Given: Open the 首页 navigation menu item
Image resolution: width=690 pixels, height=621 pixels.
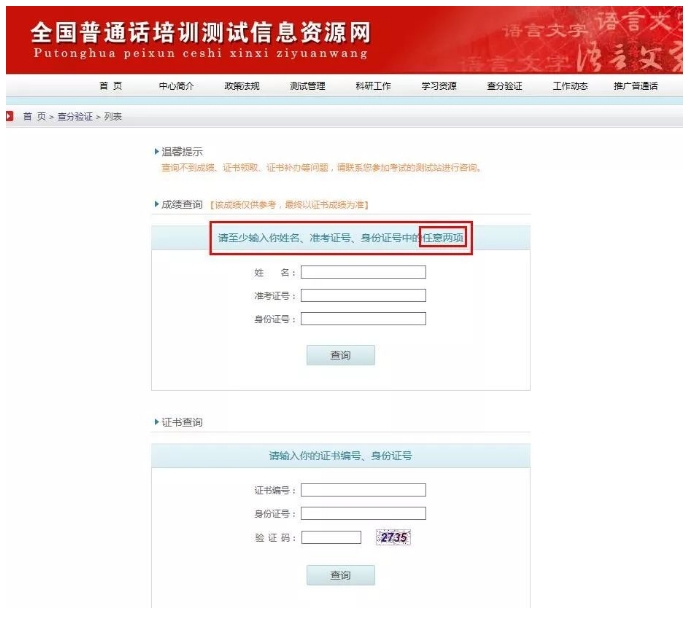Looking at the screenshot, I should (x=110, y=87).
